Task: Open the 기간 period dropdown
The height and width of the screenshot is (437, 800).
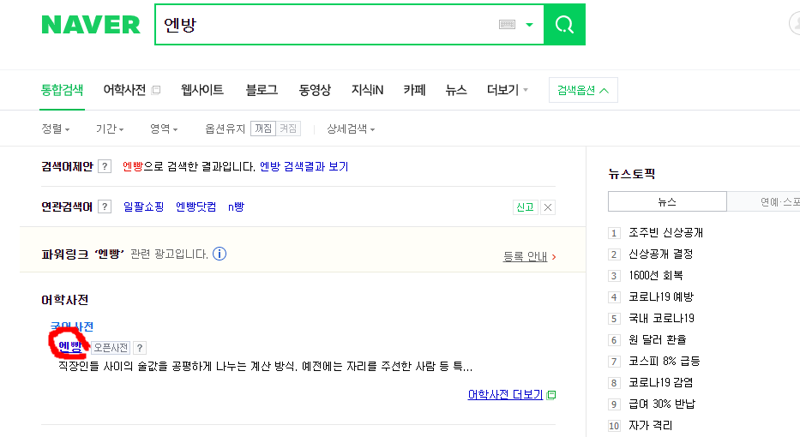Action: pos(110,128)
